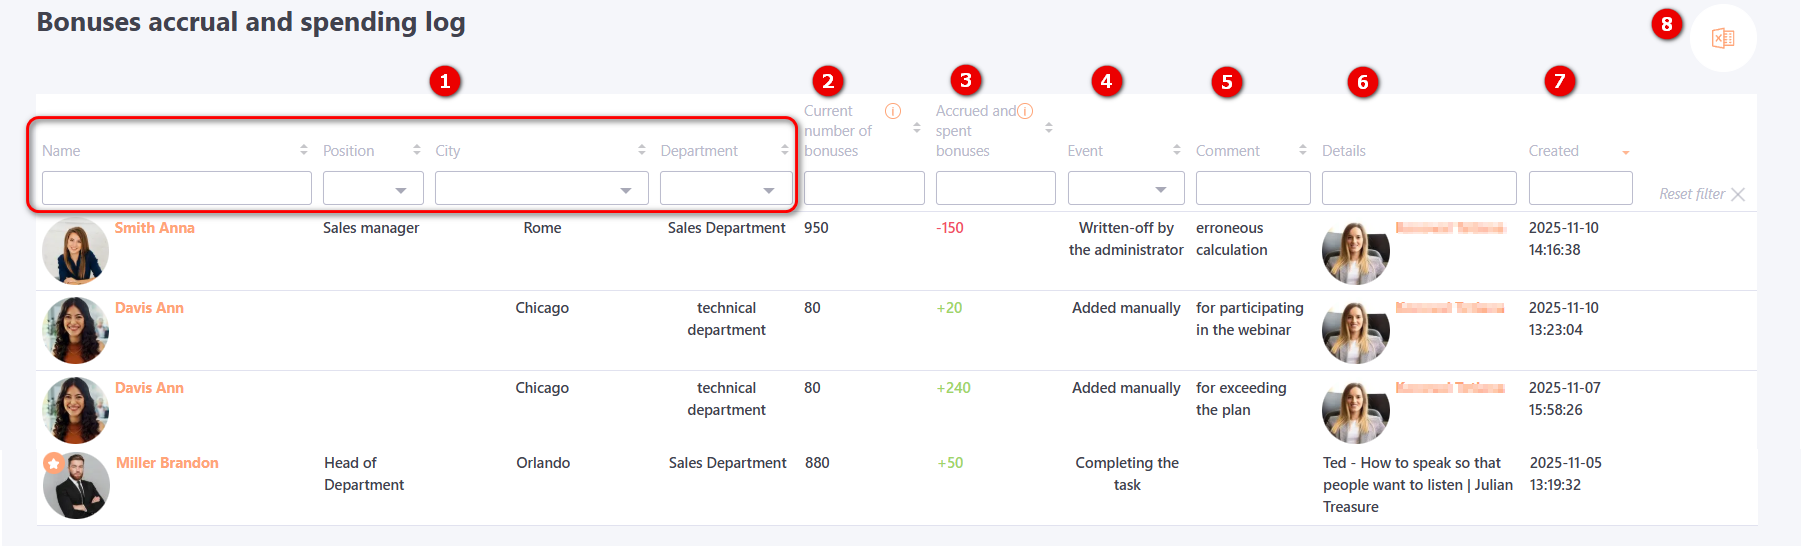Click the Name filter input field
The image size is (1801, 547).
coord(176,188)
